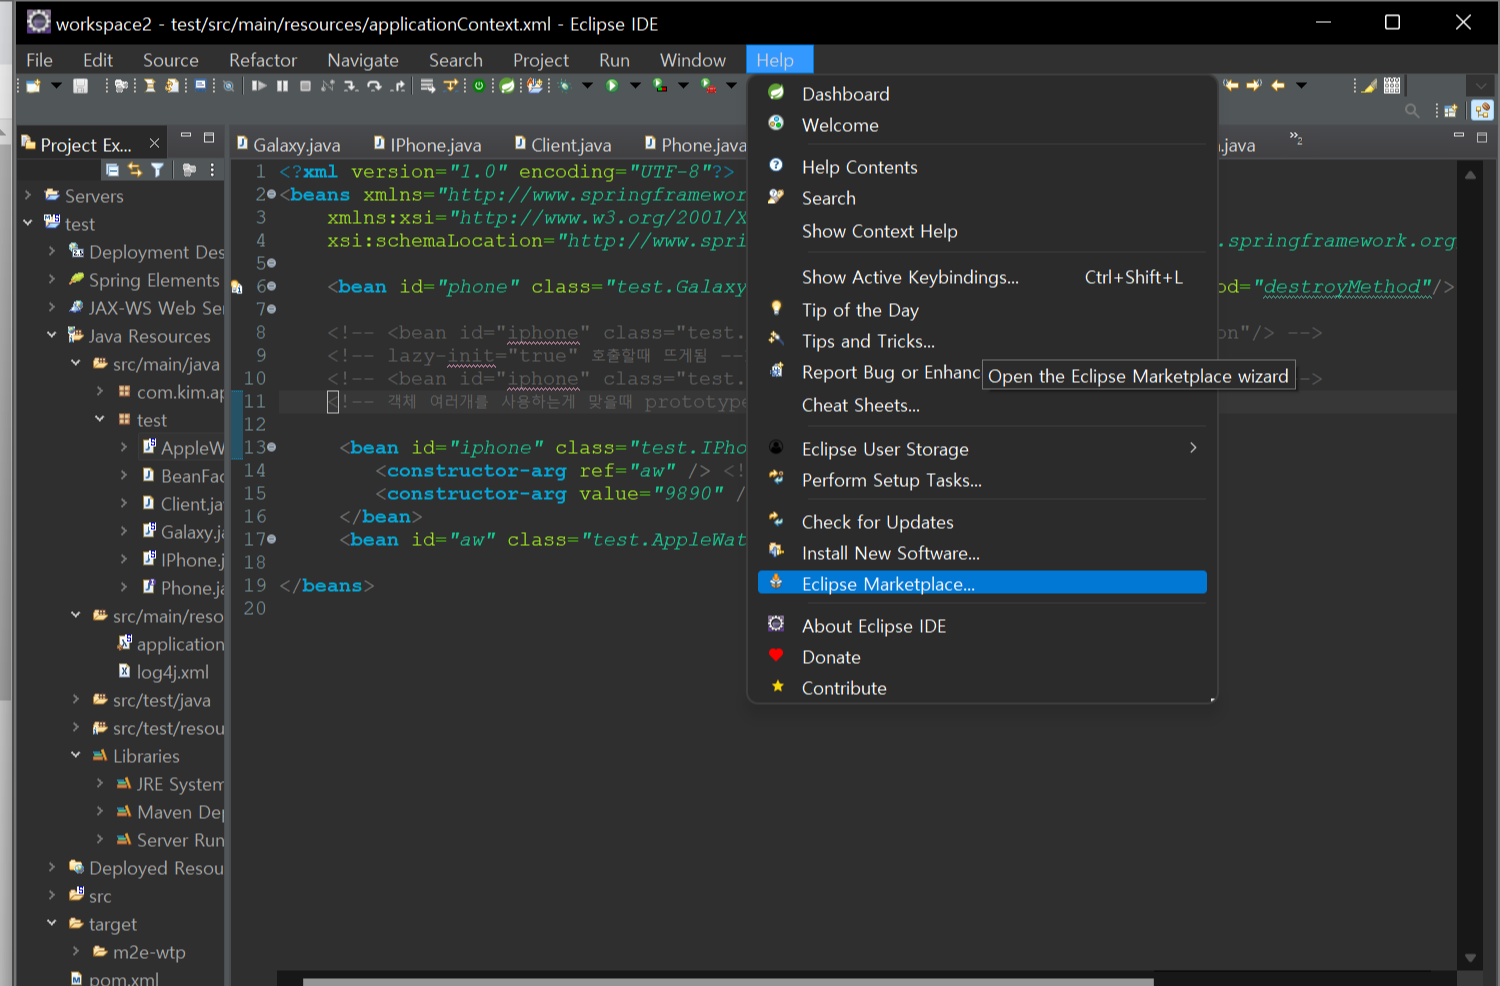The width and height of the screenshot is (1500, 986).
Task: Collapse the Java Resources node
Action: tap(52, 335)
